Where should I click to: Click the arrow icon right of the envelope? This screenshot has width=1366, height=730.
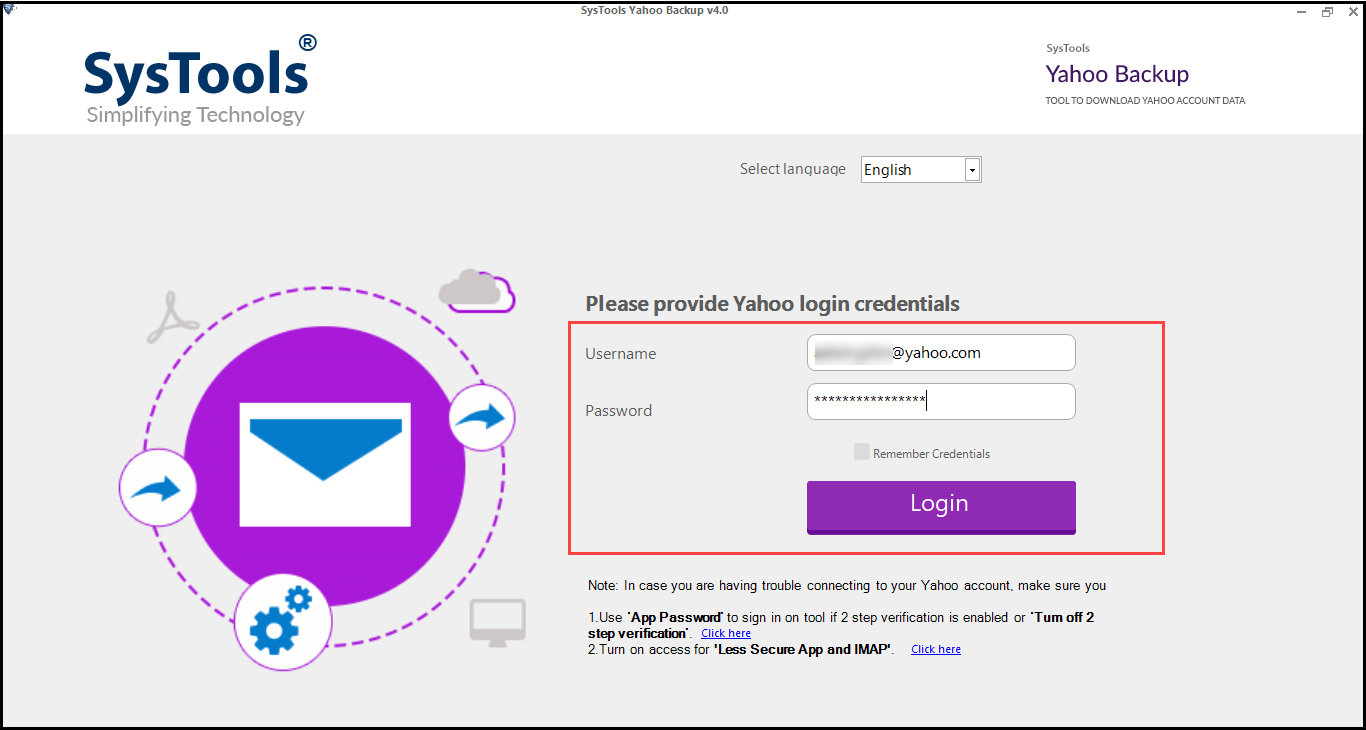(481, 416)
